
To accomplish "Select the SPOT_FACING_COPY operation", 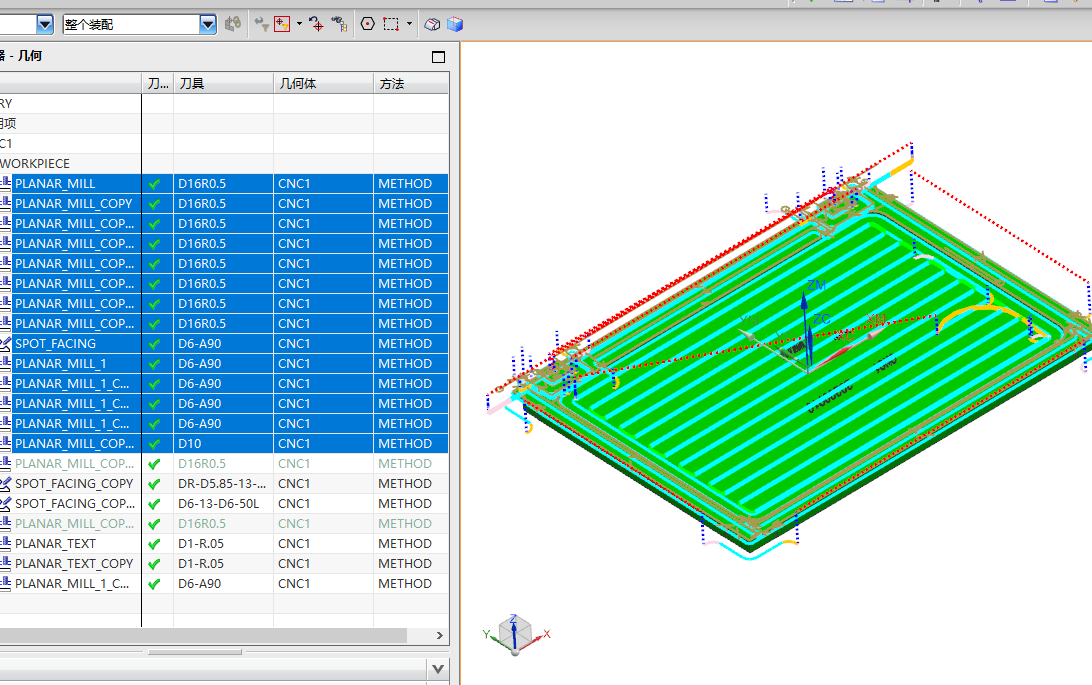I will (x=74, y=484).
